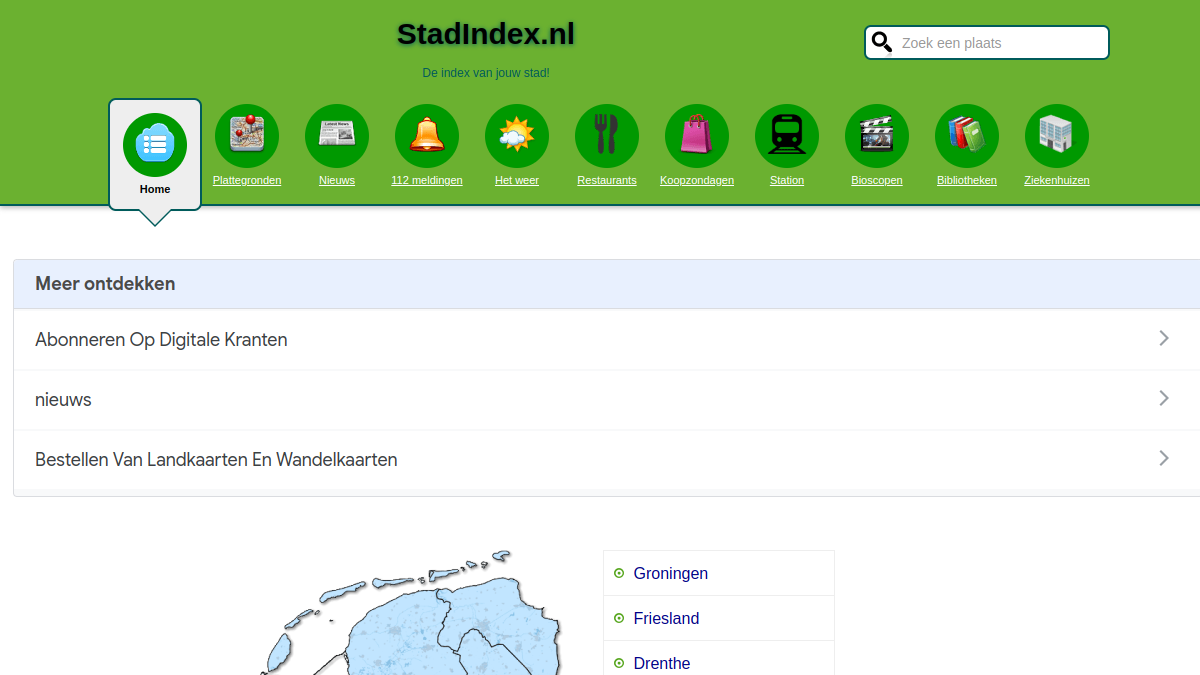Click the Home list icon
1200x675 pixels.
click(x=155, y=145)
